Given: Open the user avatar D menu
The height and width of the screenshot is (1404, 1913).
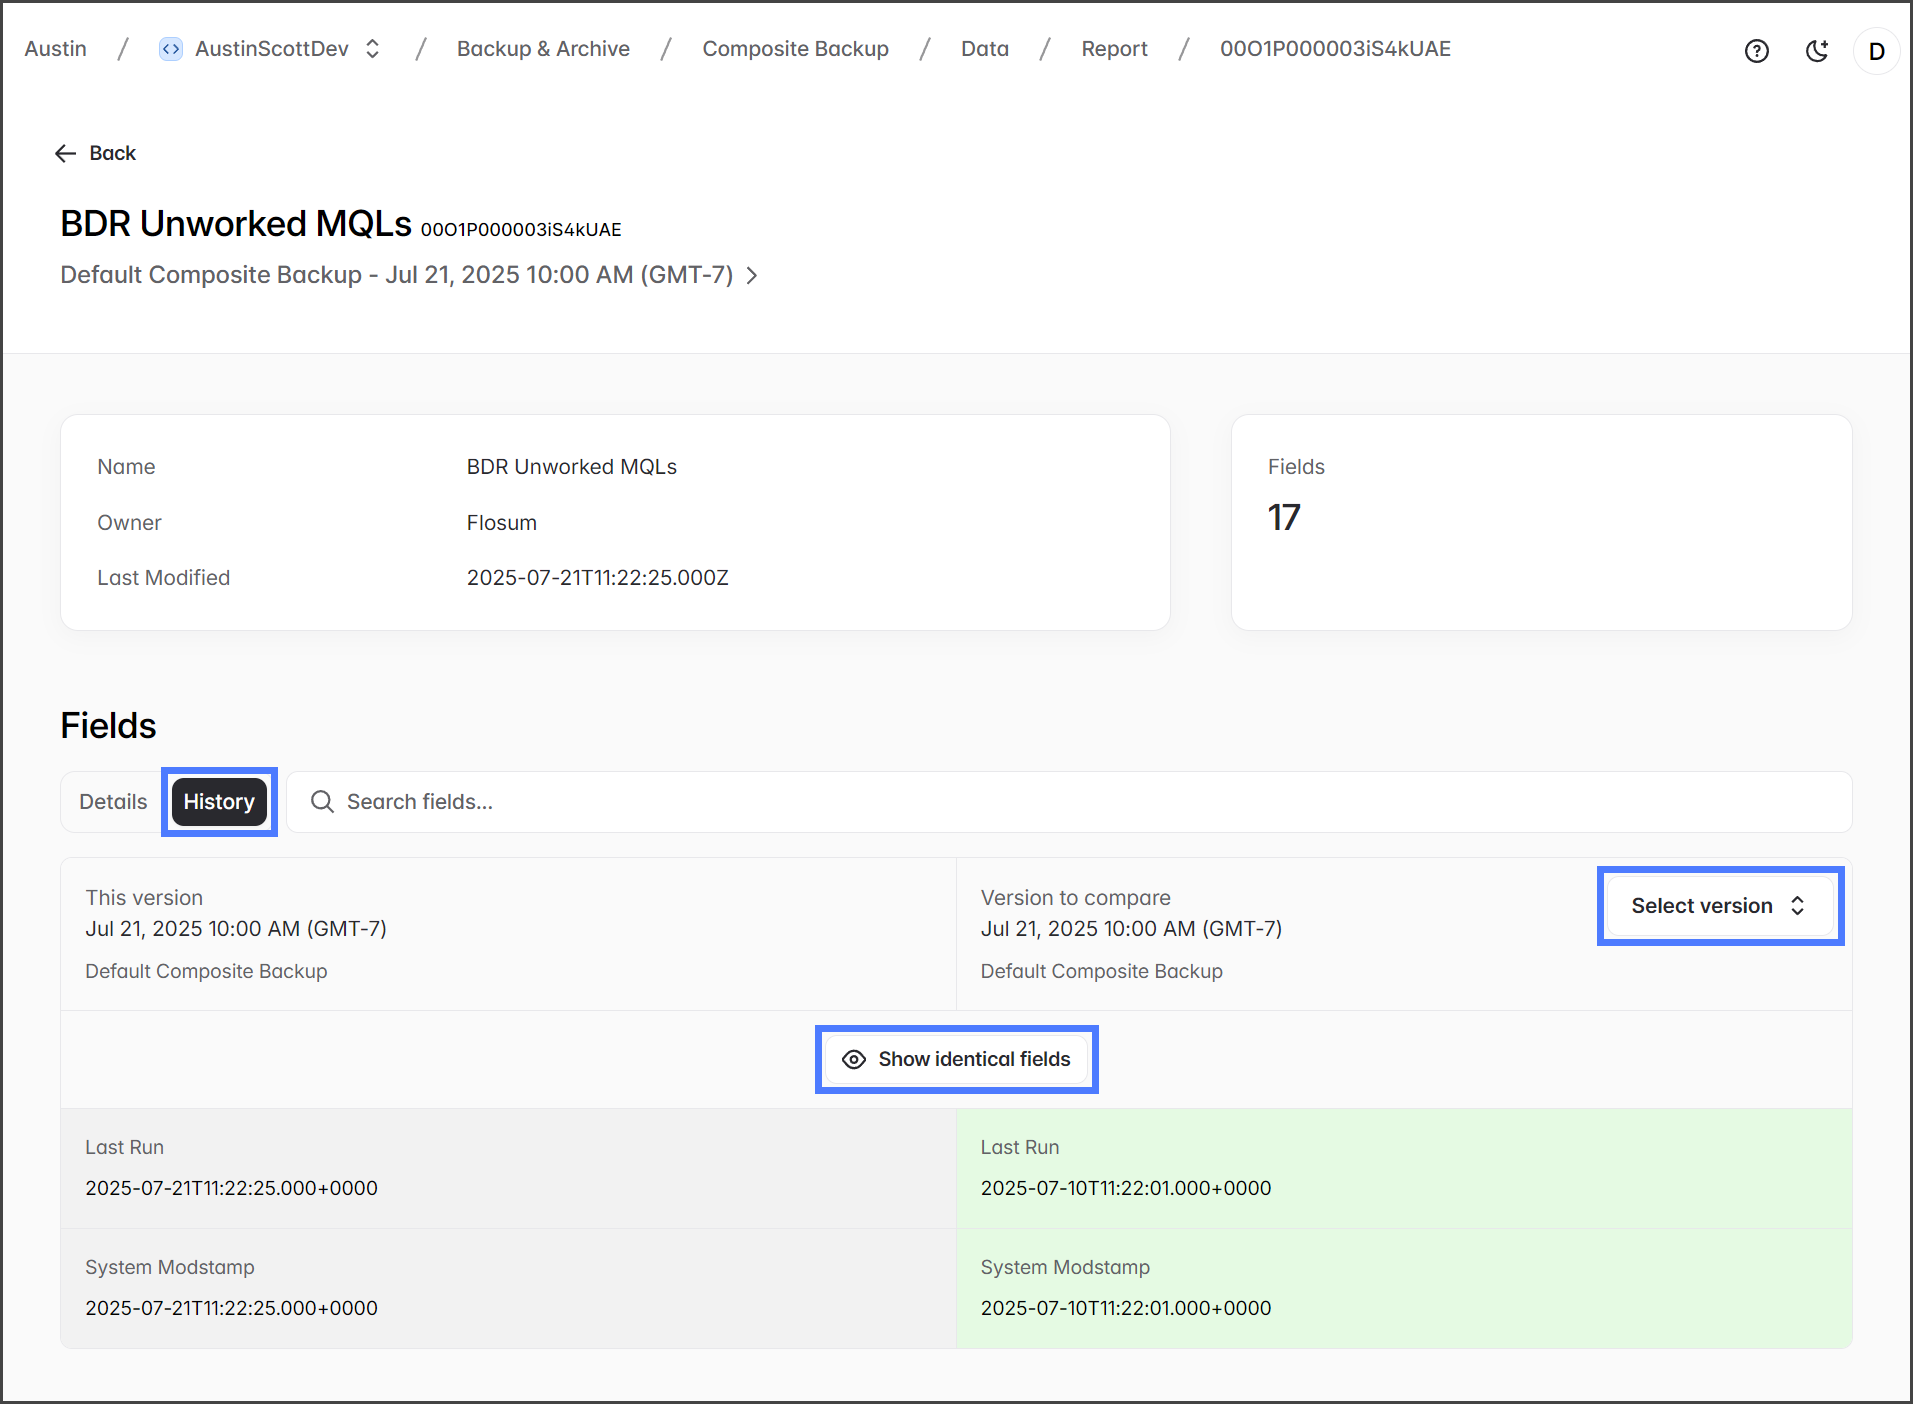Looking at the screenshot, I should coord(1876,51).
